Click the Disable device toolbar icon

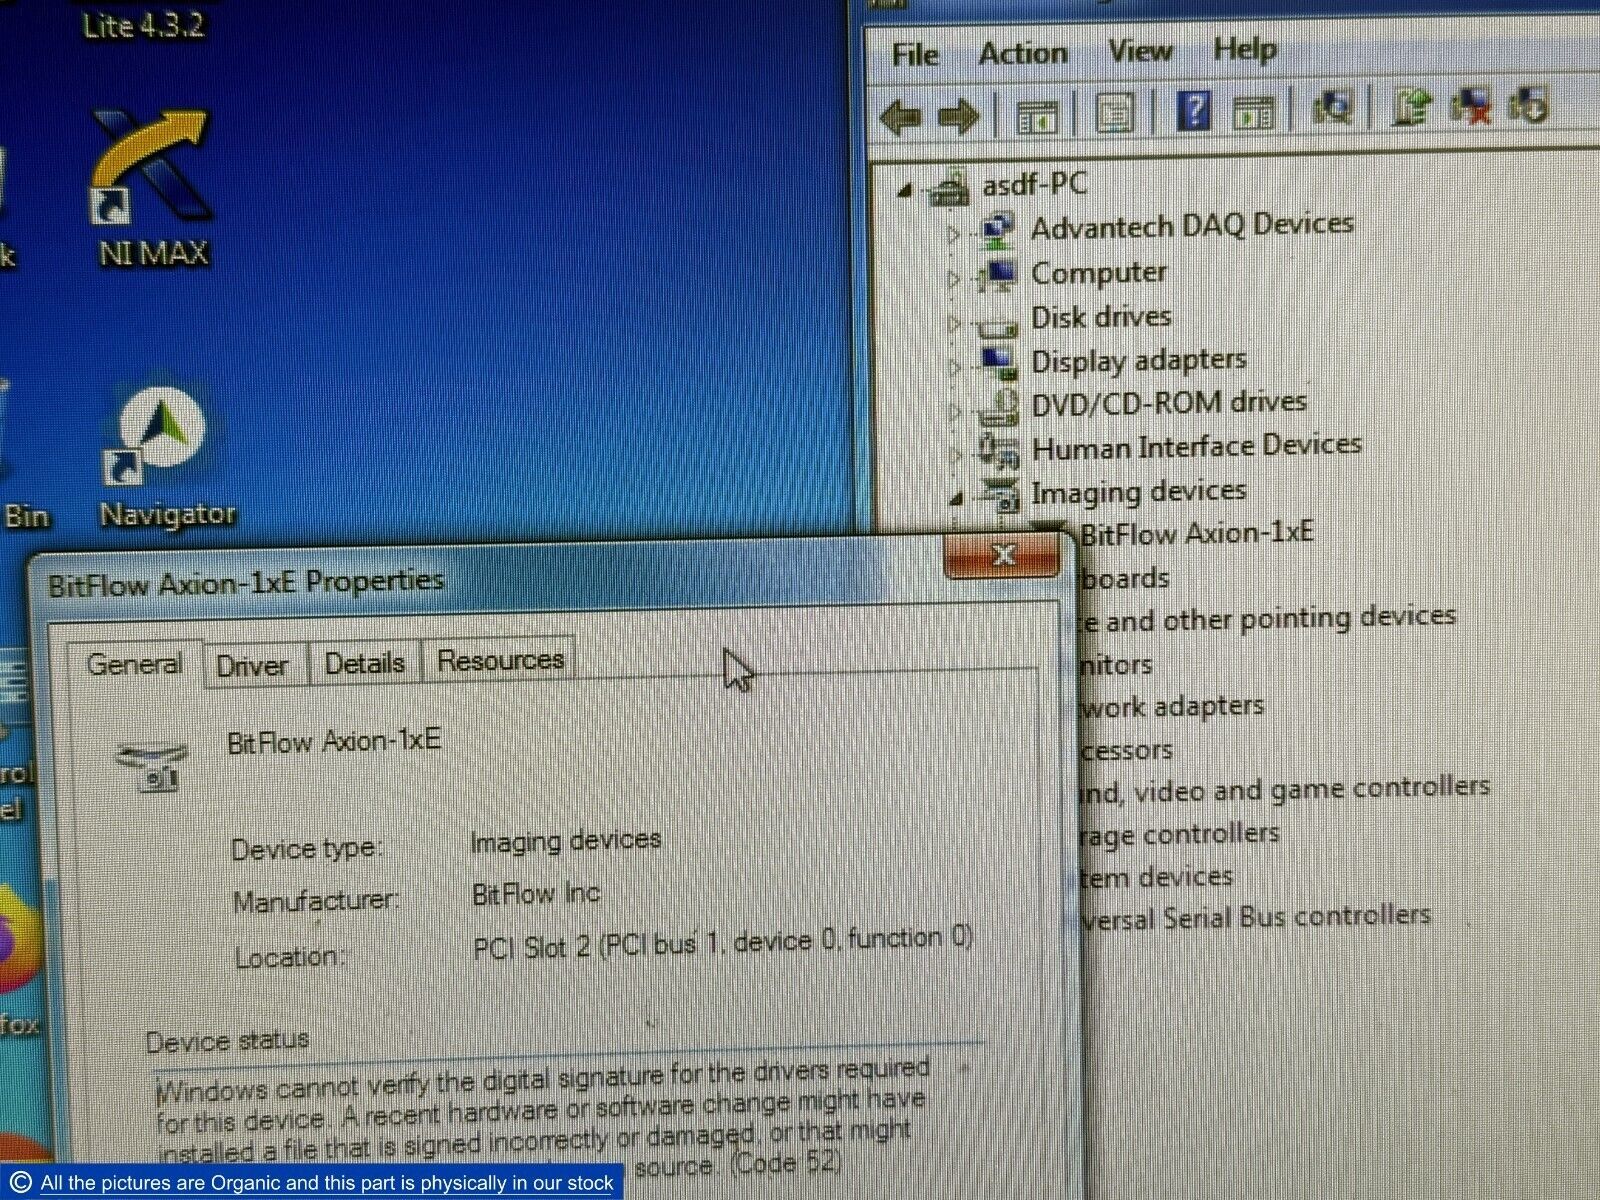(1529, 104)
